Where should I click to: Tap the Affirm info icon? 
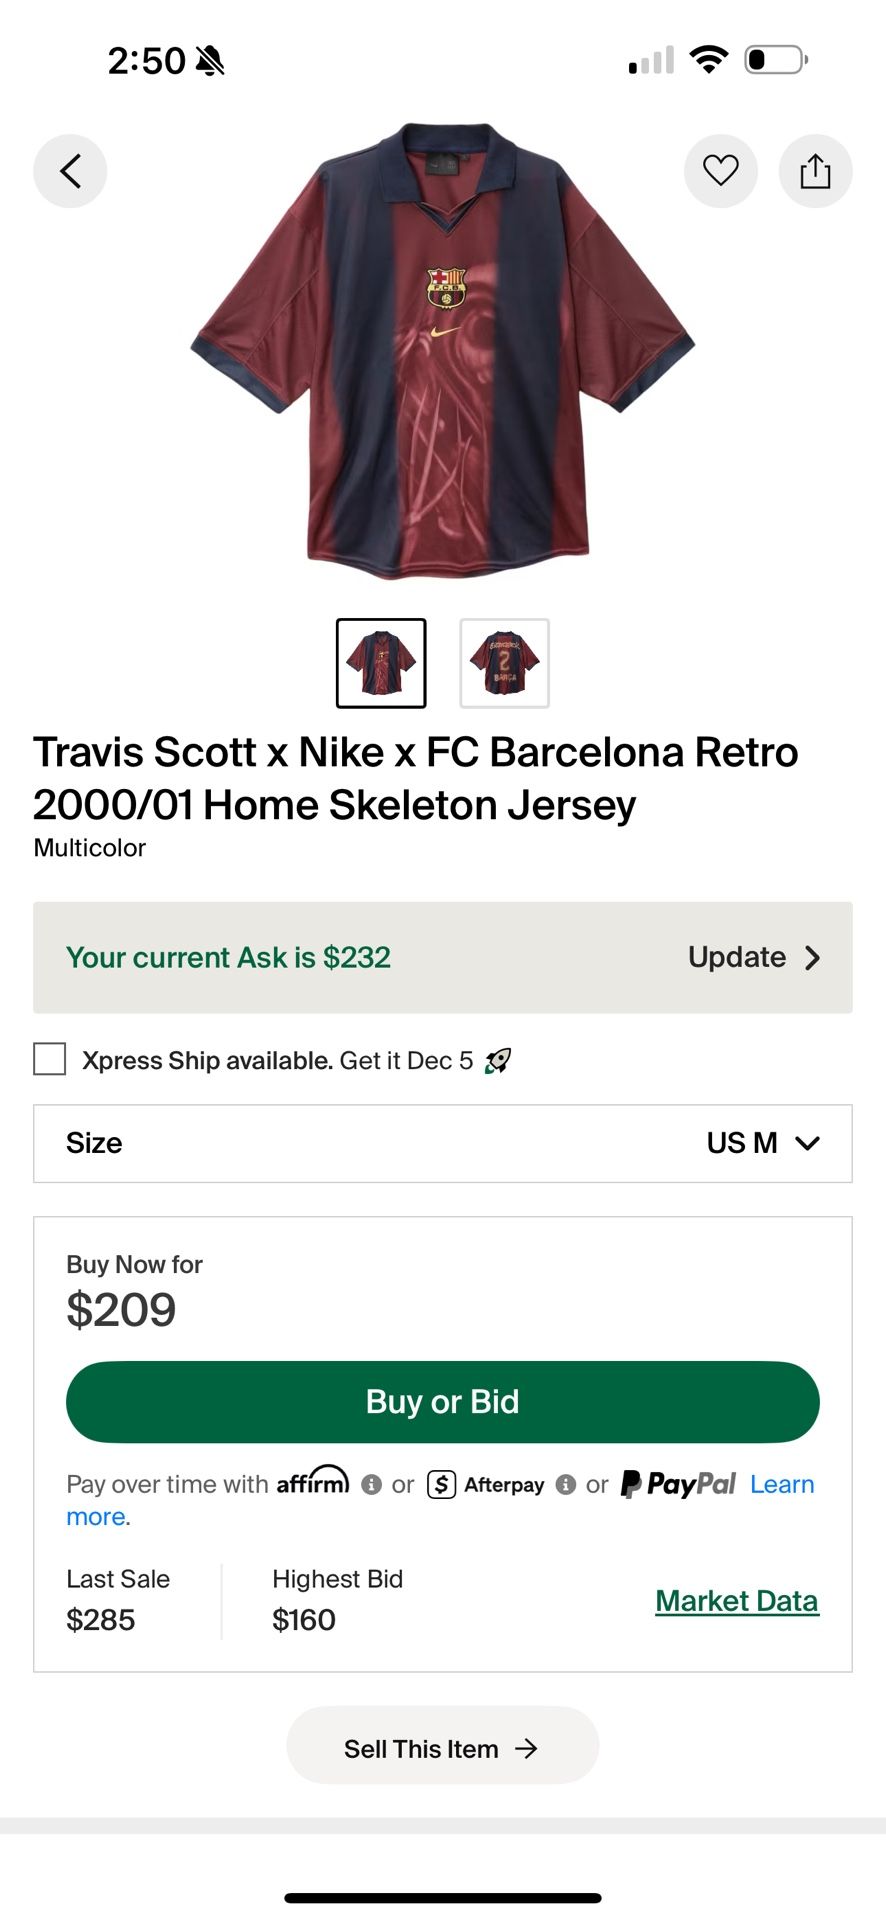coord(371,1485)
